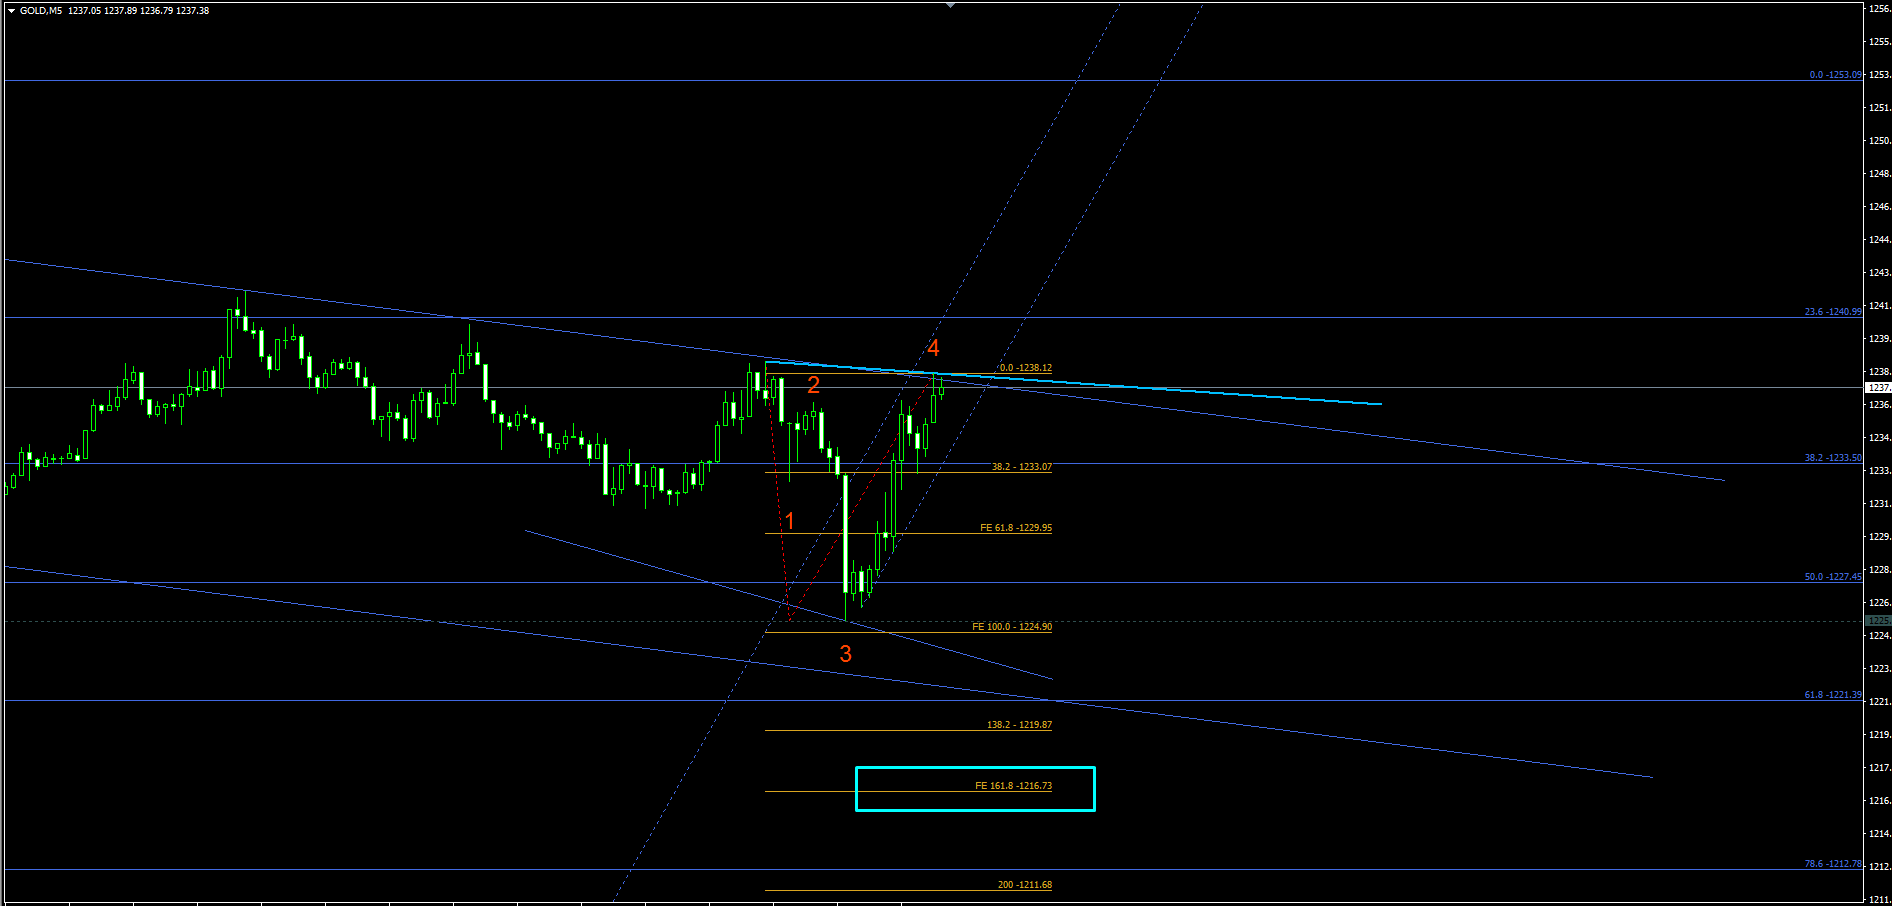Click the blue Fibonacci label 0.0 -1253.09
This screenshot has height=906, width=1892.
coord(1836,75)
